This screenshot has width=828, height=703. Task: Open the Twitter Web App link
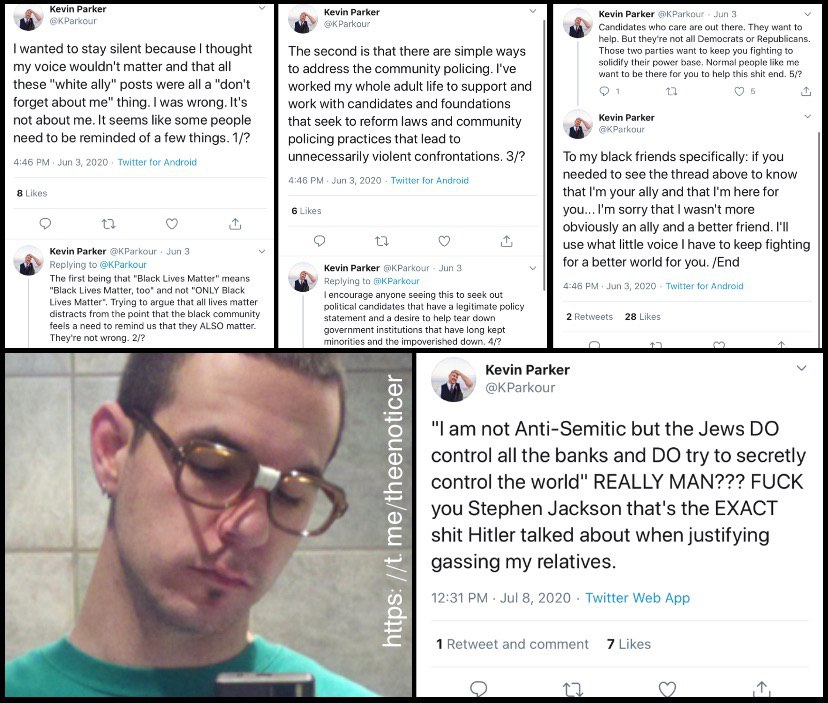click(x=637, y=598)
